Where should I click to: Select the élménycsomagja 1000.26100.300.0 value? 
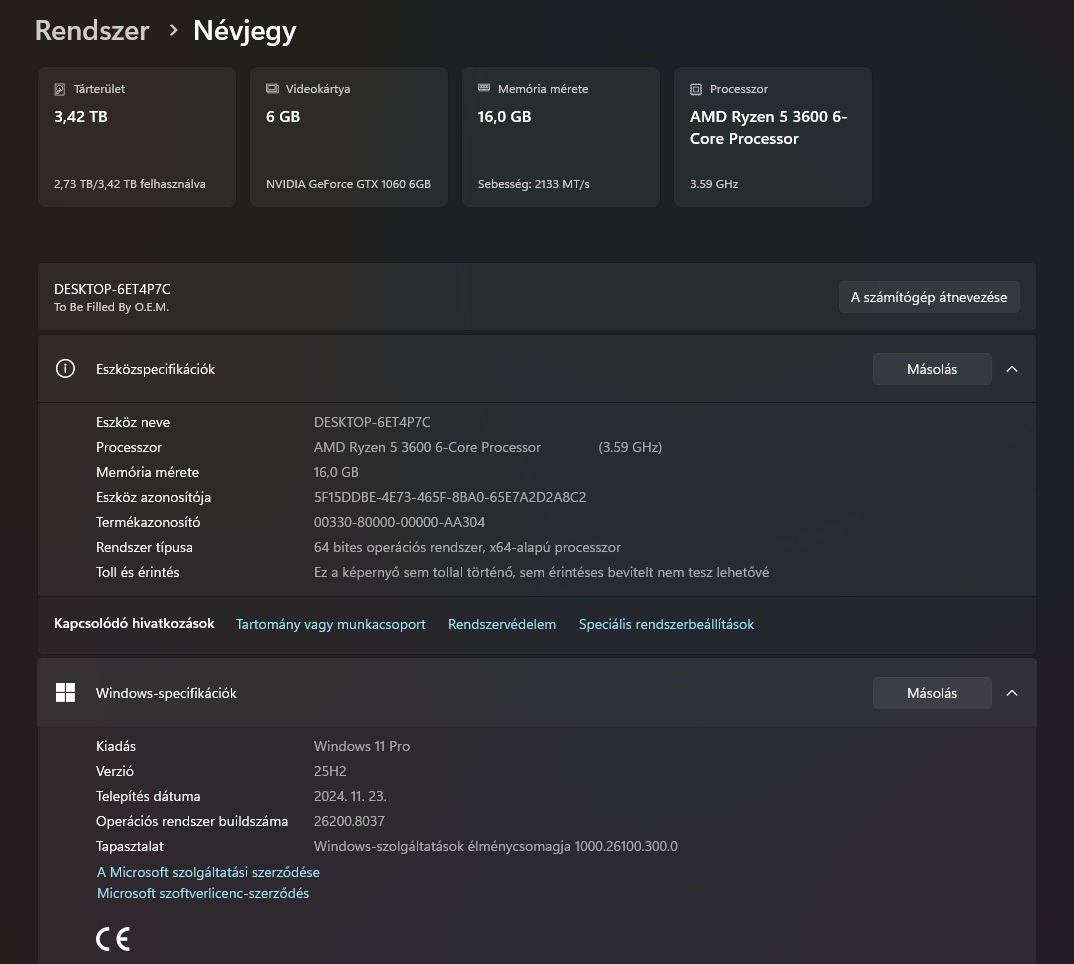[496, 846]
